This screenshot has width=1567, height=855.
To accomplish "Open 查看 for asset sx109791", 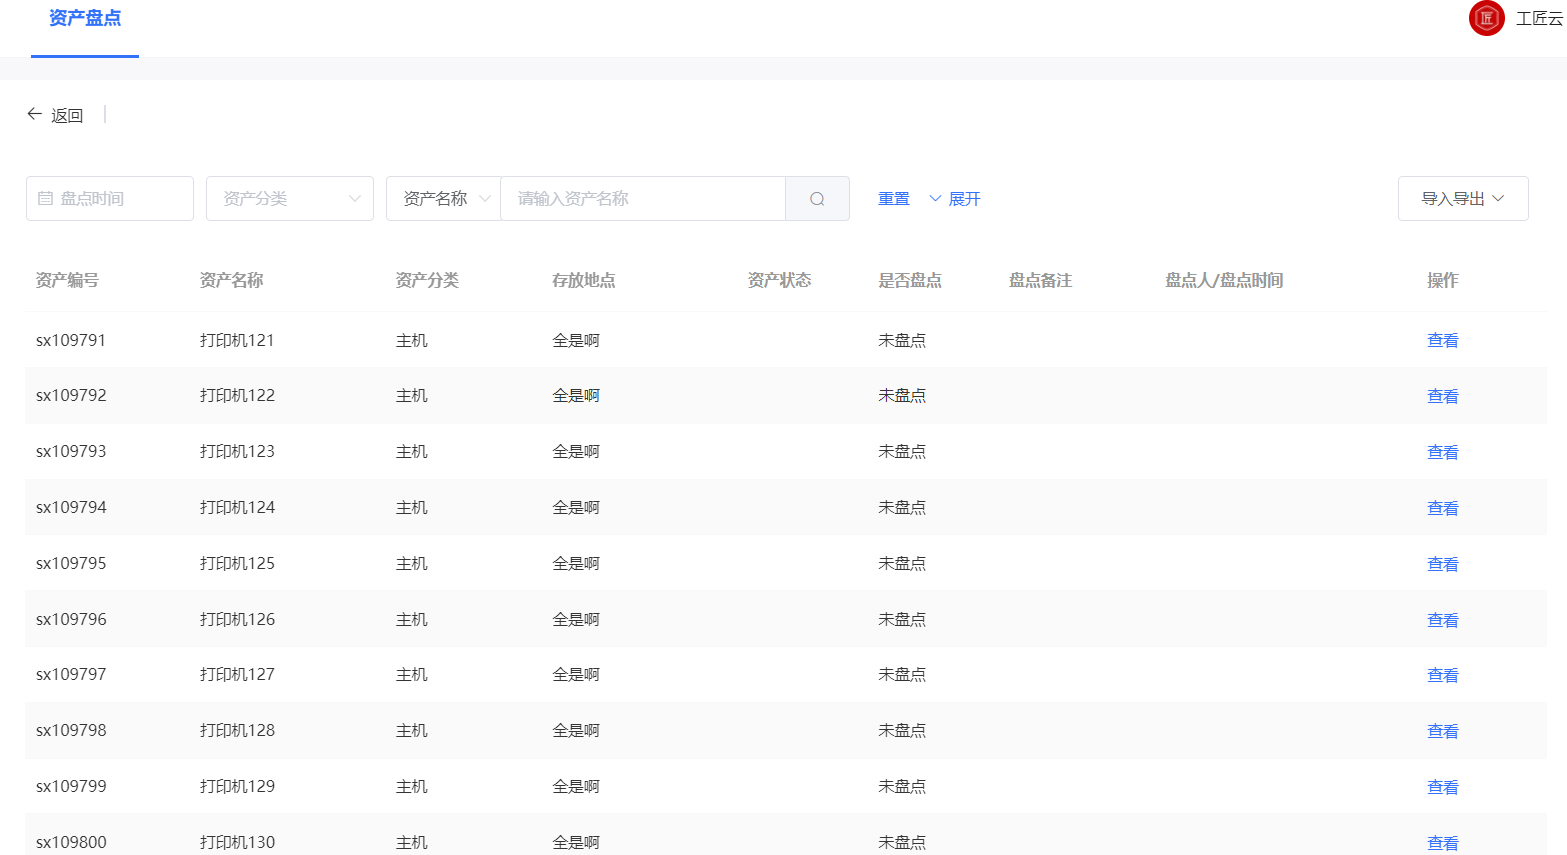I will tap(1442, 339).
